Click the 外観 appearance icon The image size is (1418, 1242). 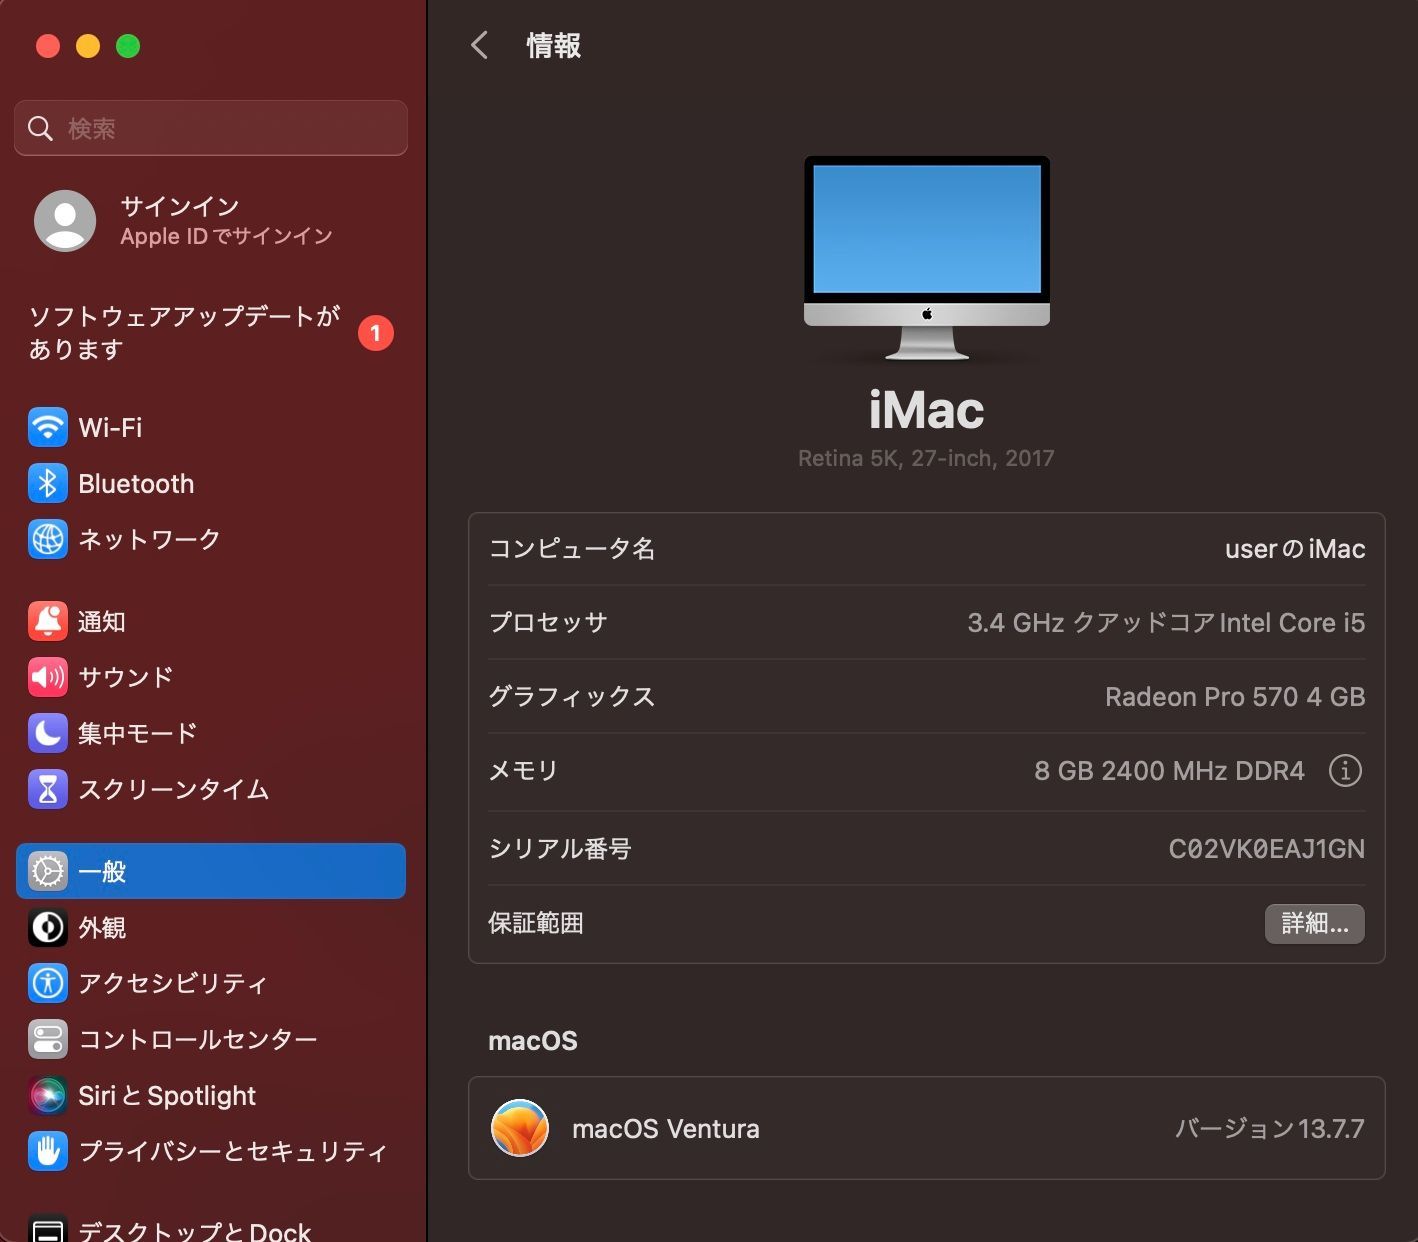pos(48,927)
